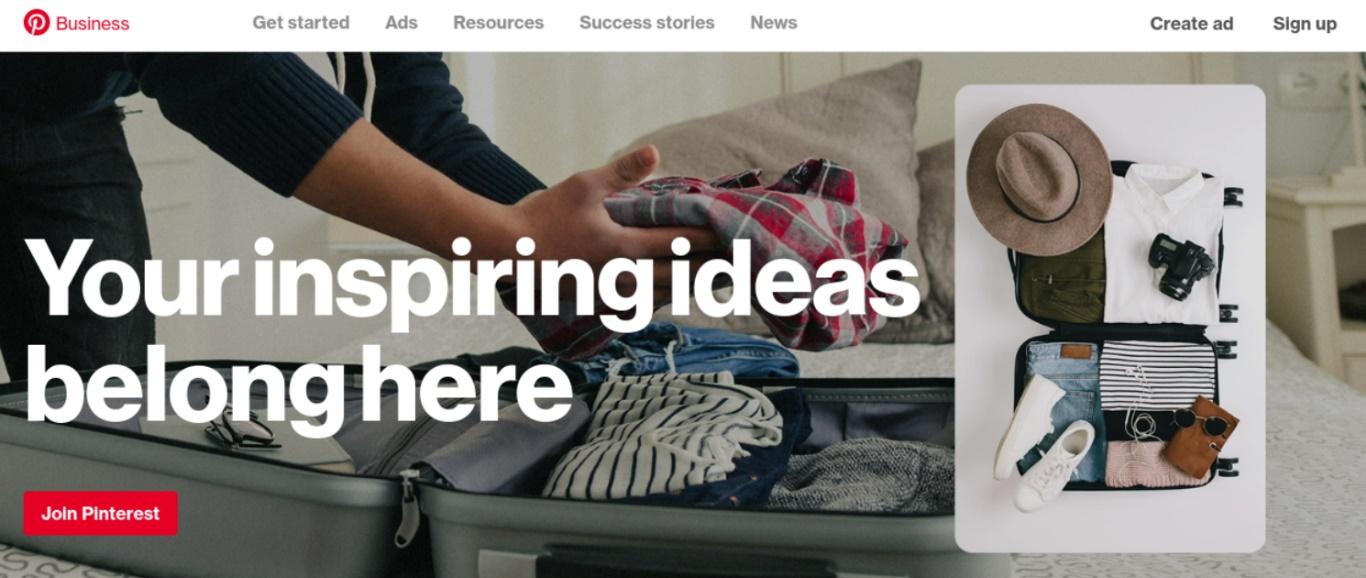Open the Business home link beside the logo
This screenshot has height=578, width=1366.
click(x=92, y=23)
